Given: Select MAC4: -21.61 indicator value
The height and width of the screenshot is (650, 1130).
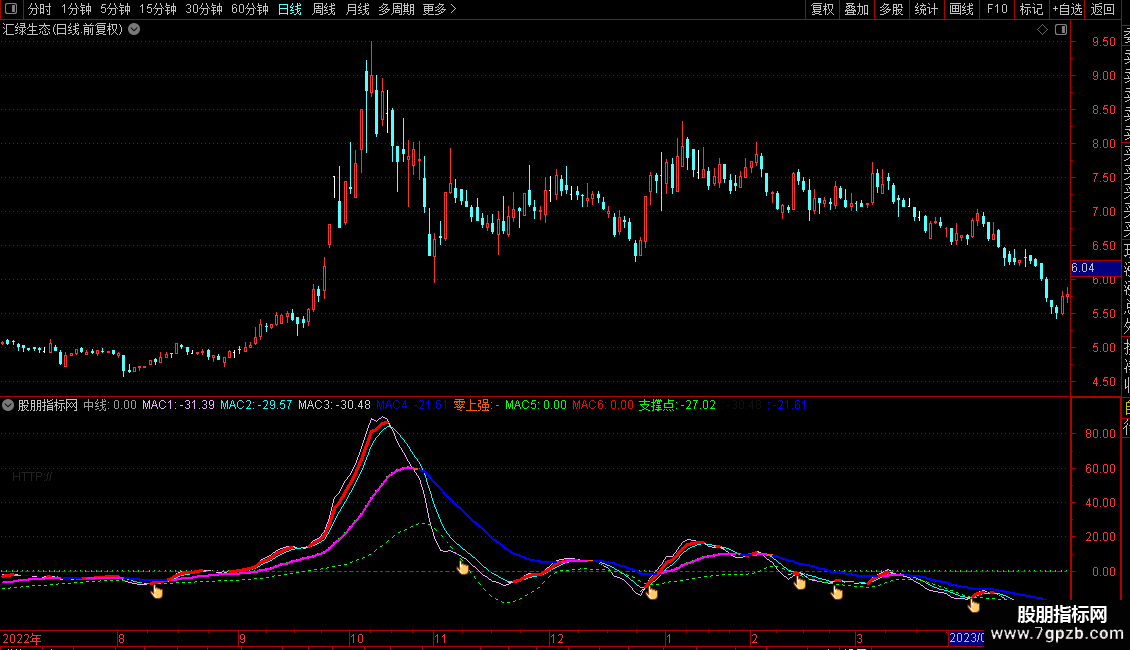Looking at the screenshot, I should [x=412, y=405].
